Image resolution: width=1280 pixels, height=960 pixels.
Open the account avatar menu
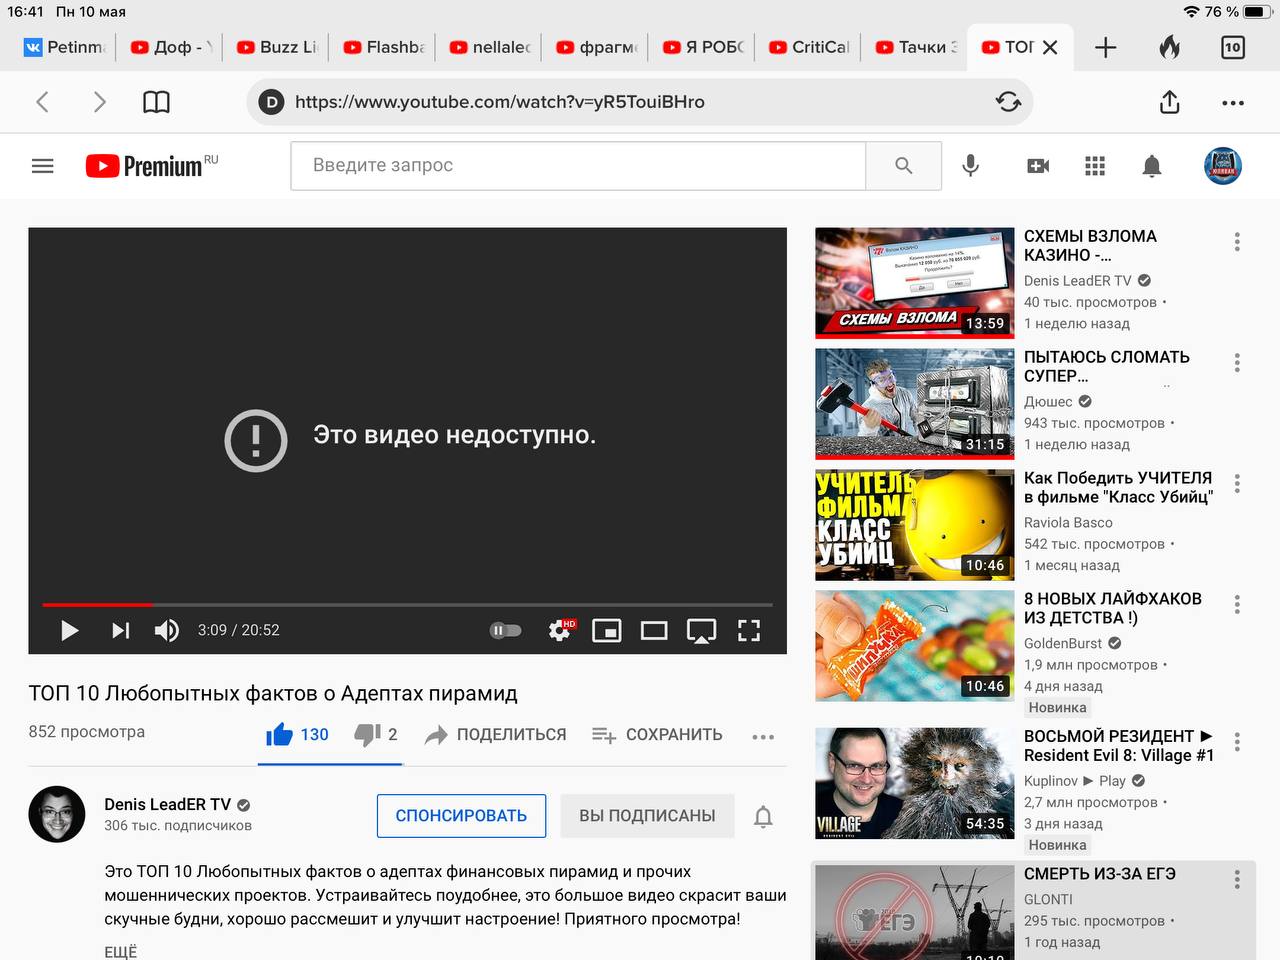(x=1222, y=166)
